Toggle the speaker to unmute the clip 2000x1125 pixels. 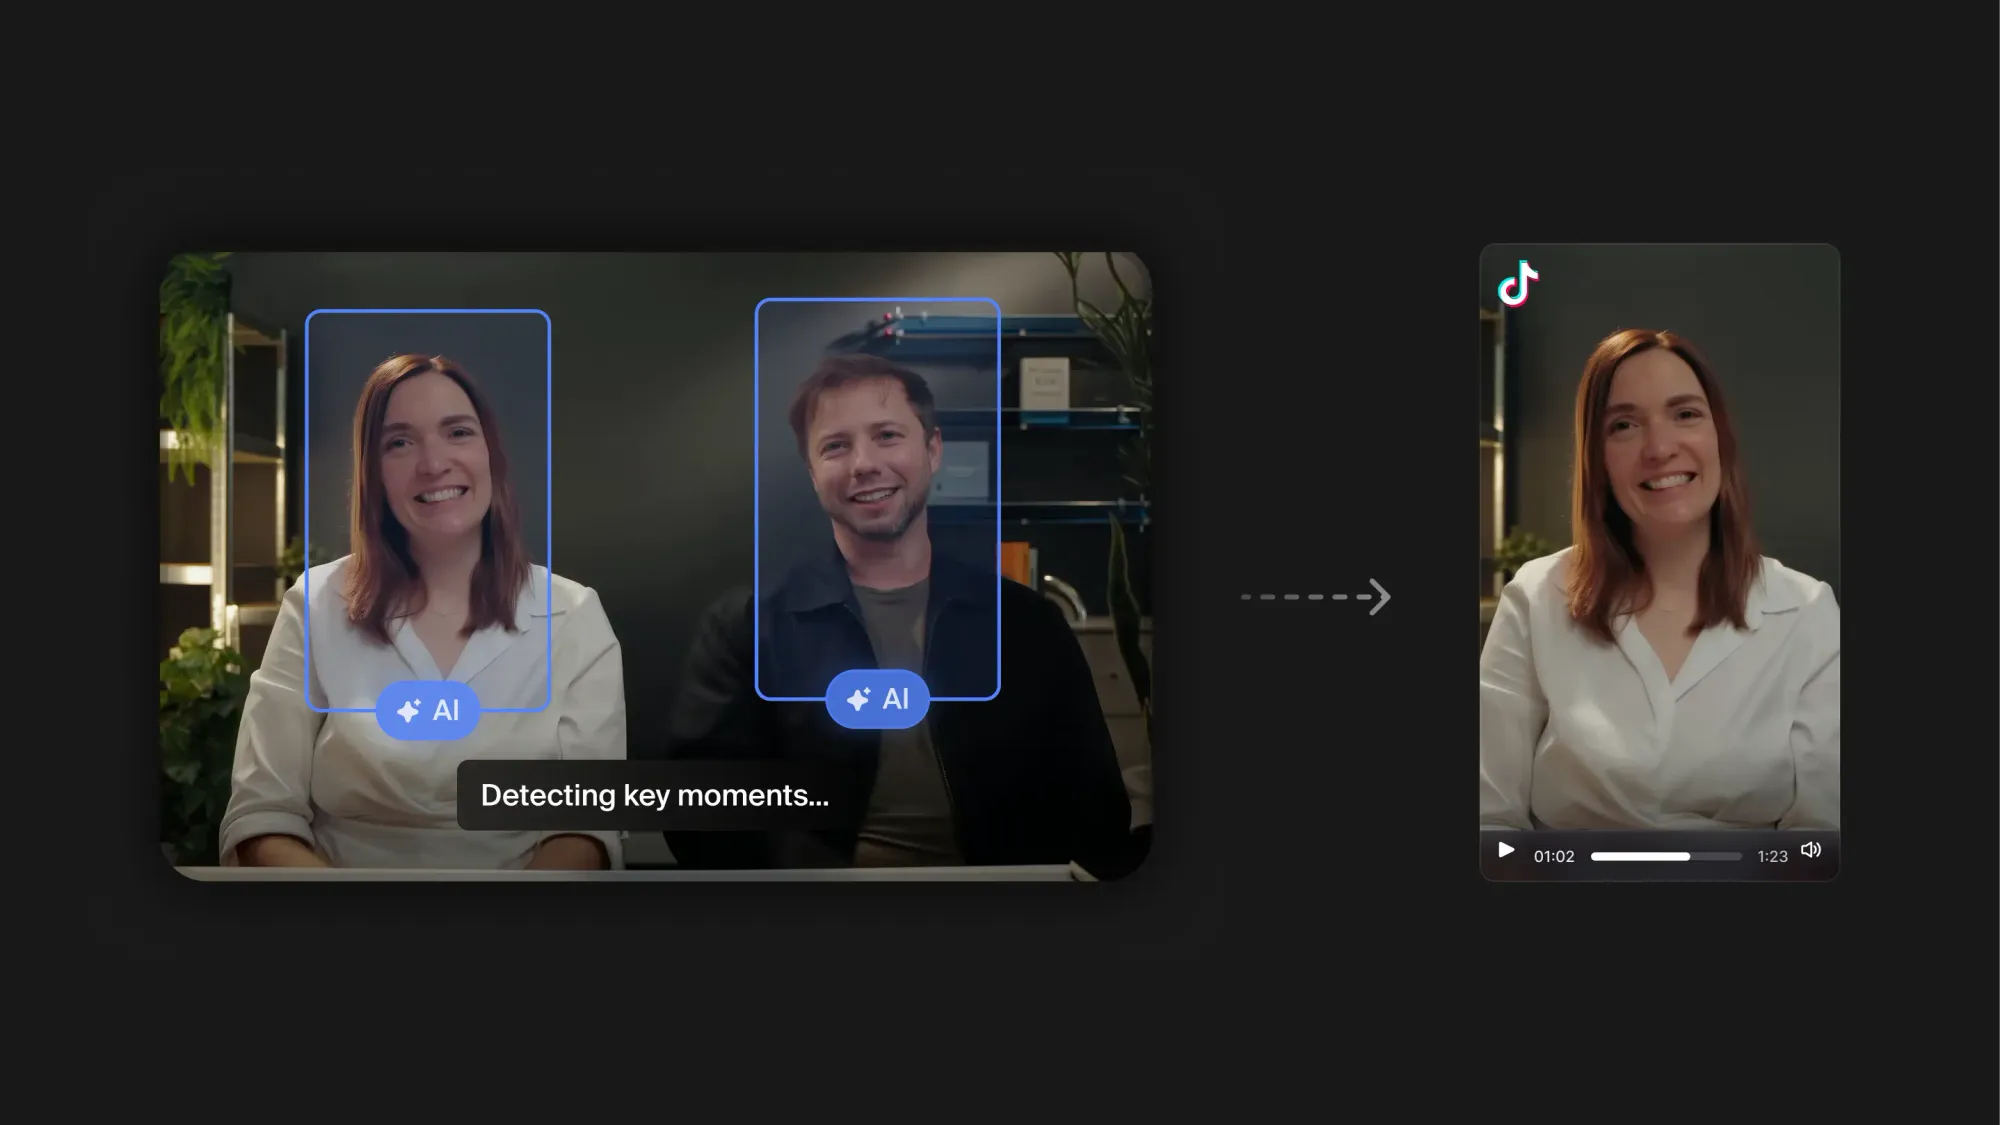(1812, 849)
